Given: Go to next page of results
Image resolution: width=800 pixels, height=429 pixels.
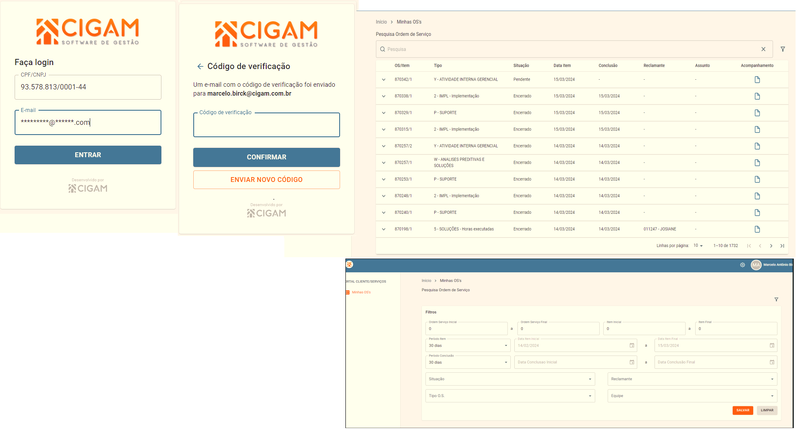Looking at the screenshot, I should [771, 246].
